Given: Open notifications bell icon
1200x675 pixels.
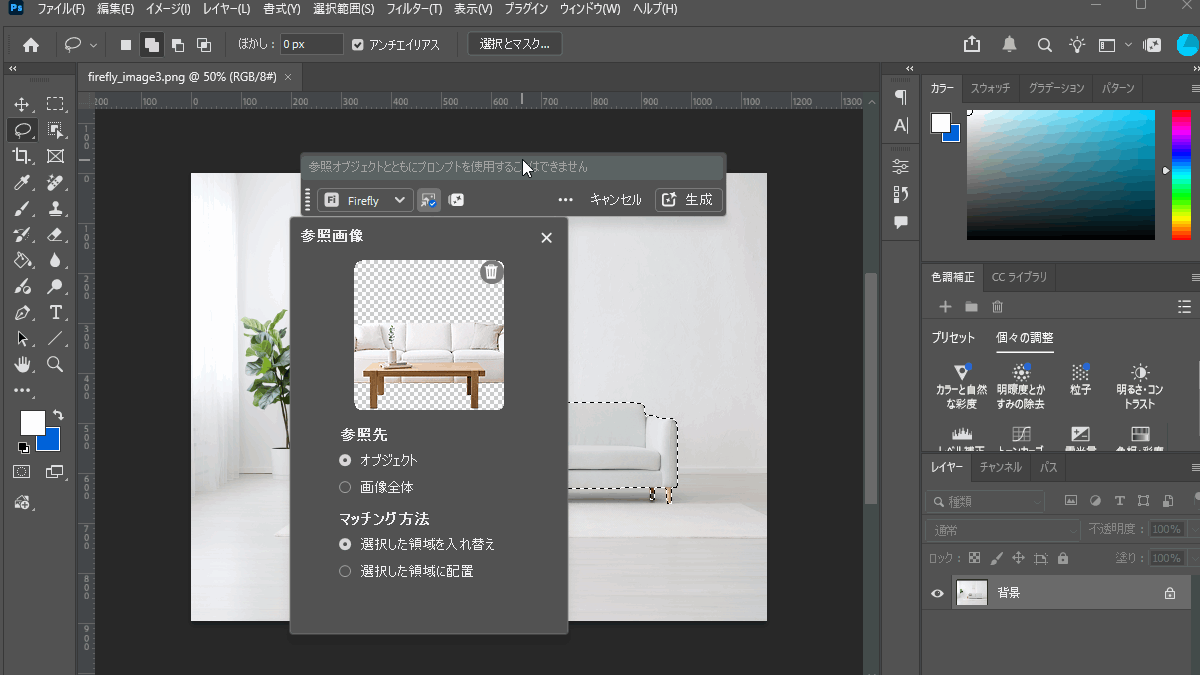Looking at the screenshot, I should tap(1009, 44).
